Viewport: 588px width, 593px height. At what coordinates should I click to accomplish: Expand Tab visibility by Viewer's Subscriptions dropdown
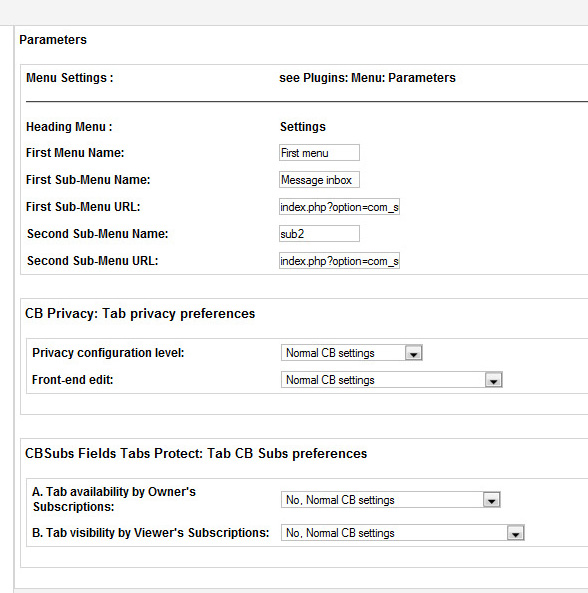click(403, 533)
